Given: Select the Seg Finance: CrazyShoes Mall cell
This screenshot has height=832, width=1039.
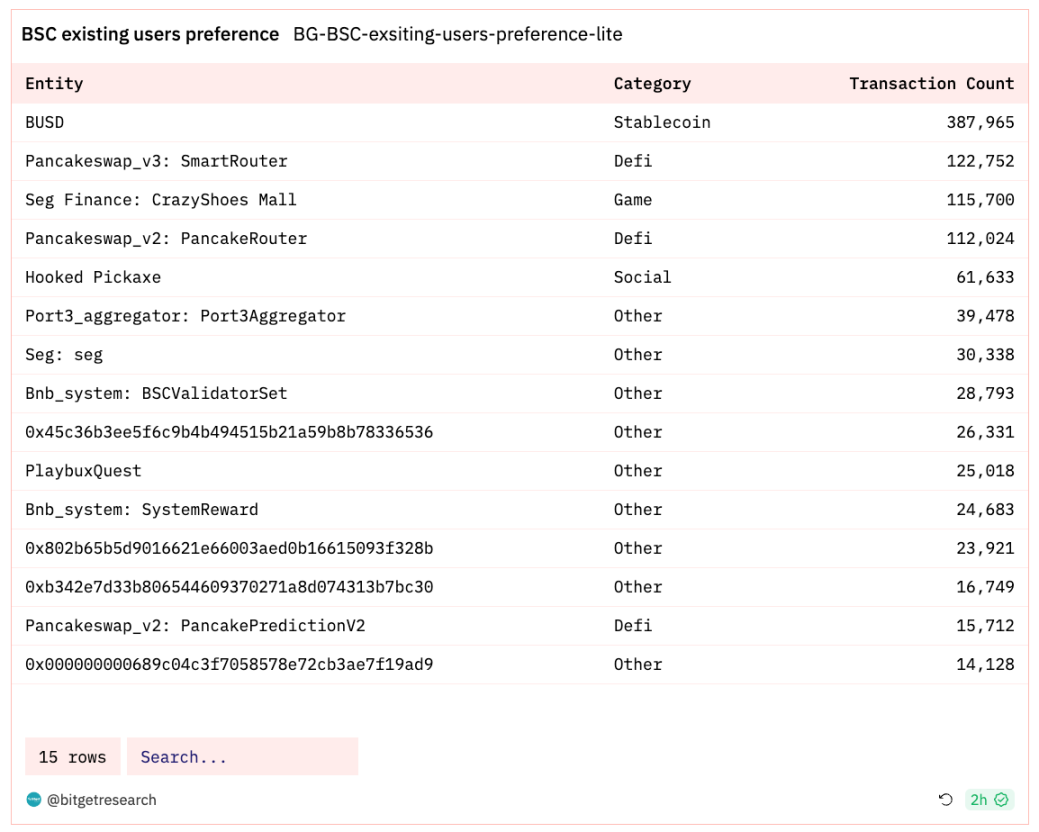Looking at the screenshot, I should tap(161, 200).
